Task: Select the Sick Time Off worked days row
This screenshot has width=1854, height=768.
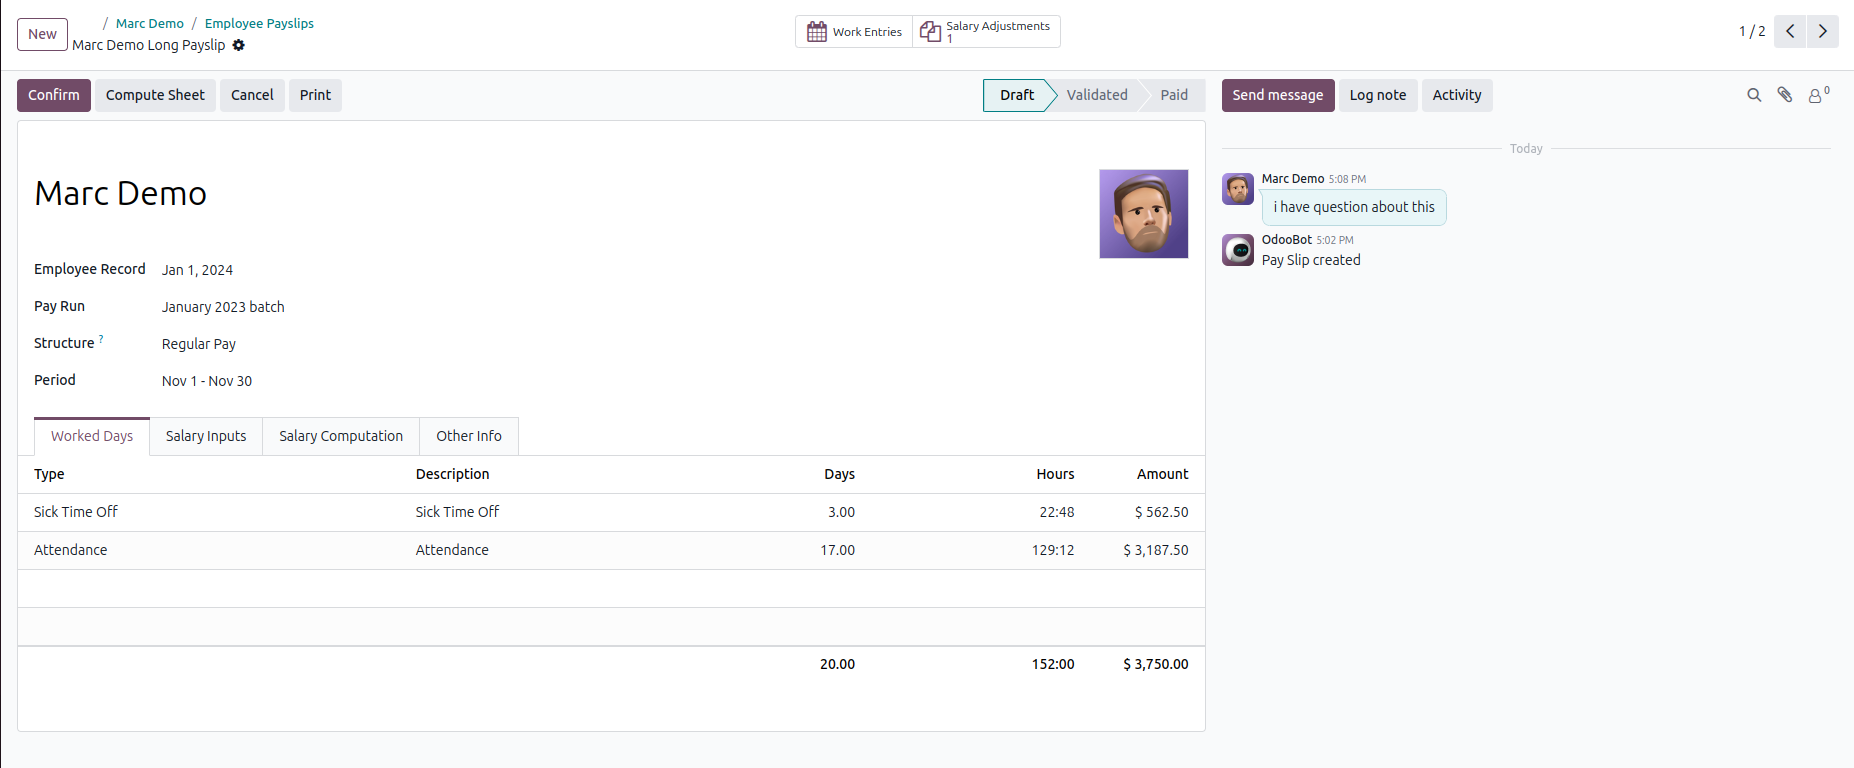Action: tap(611, 512)
